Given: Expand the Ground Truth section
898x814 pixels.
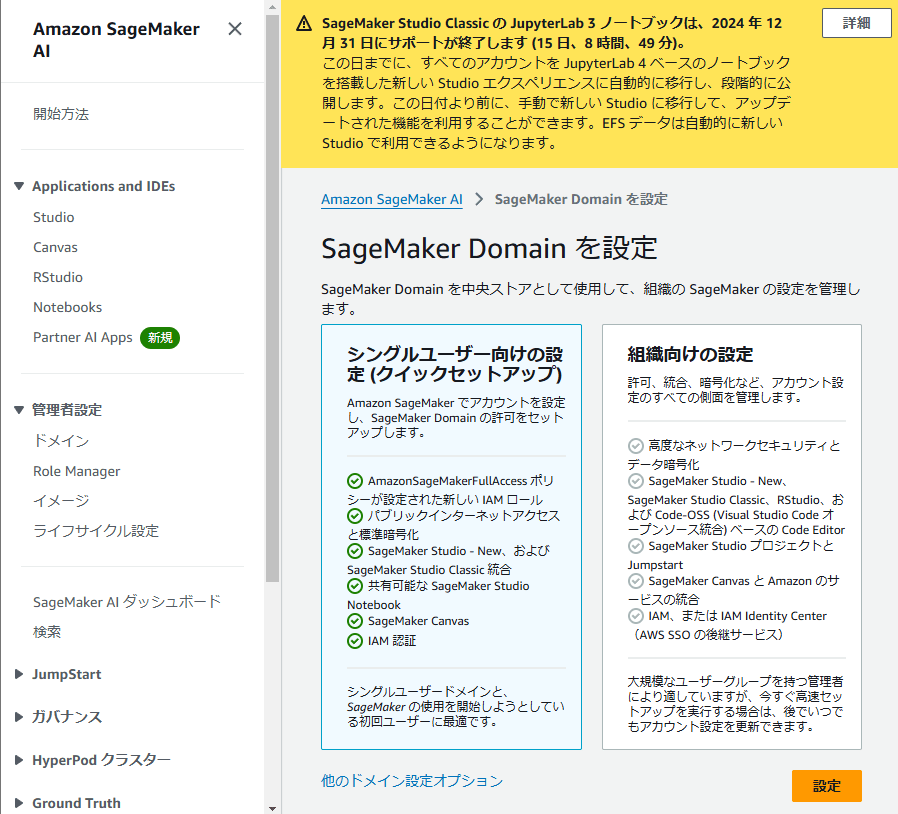Looking at the screenshot, I should [x=19, y=803].
